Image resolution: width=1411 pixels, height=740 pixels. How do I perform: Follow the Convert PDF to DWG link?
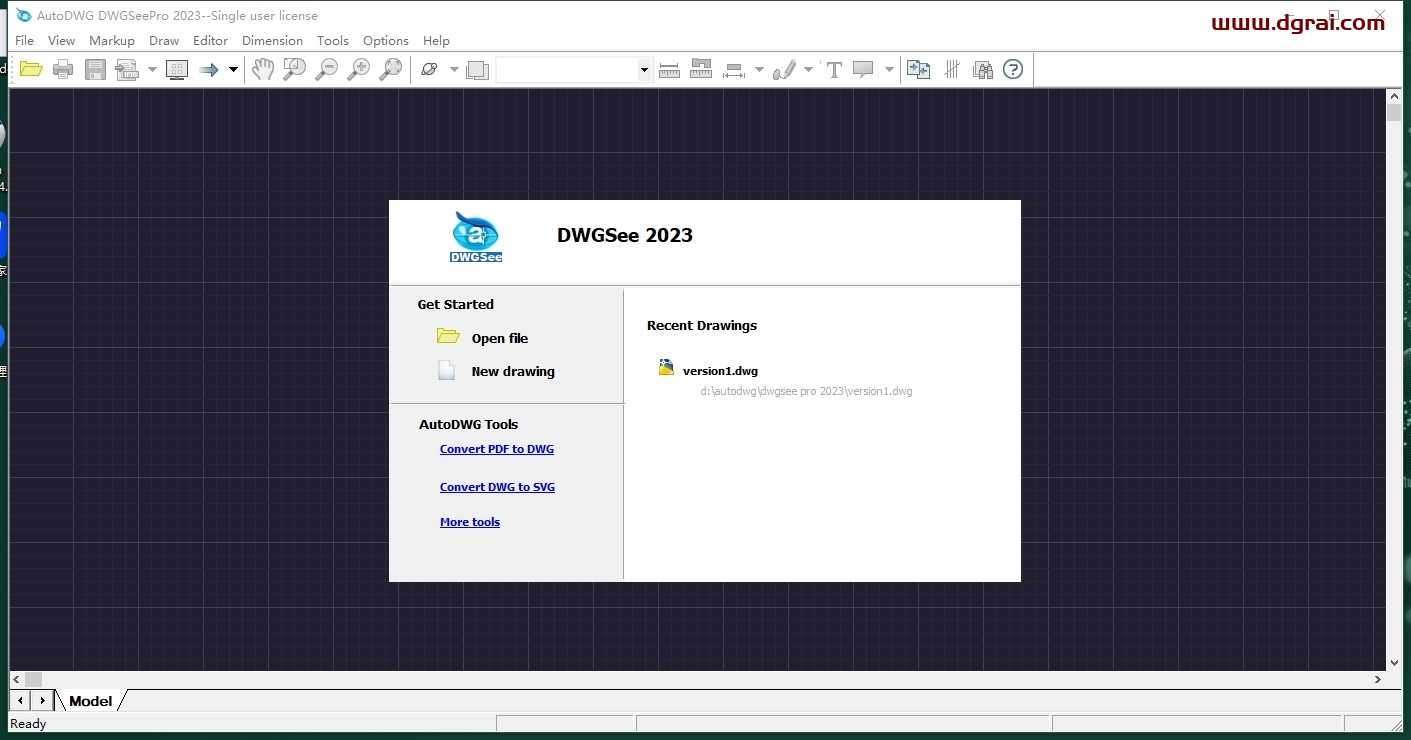(x=497, y=449)
